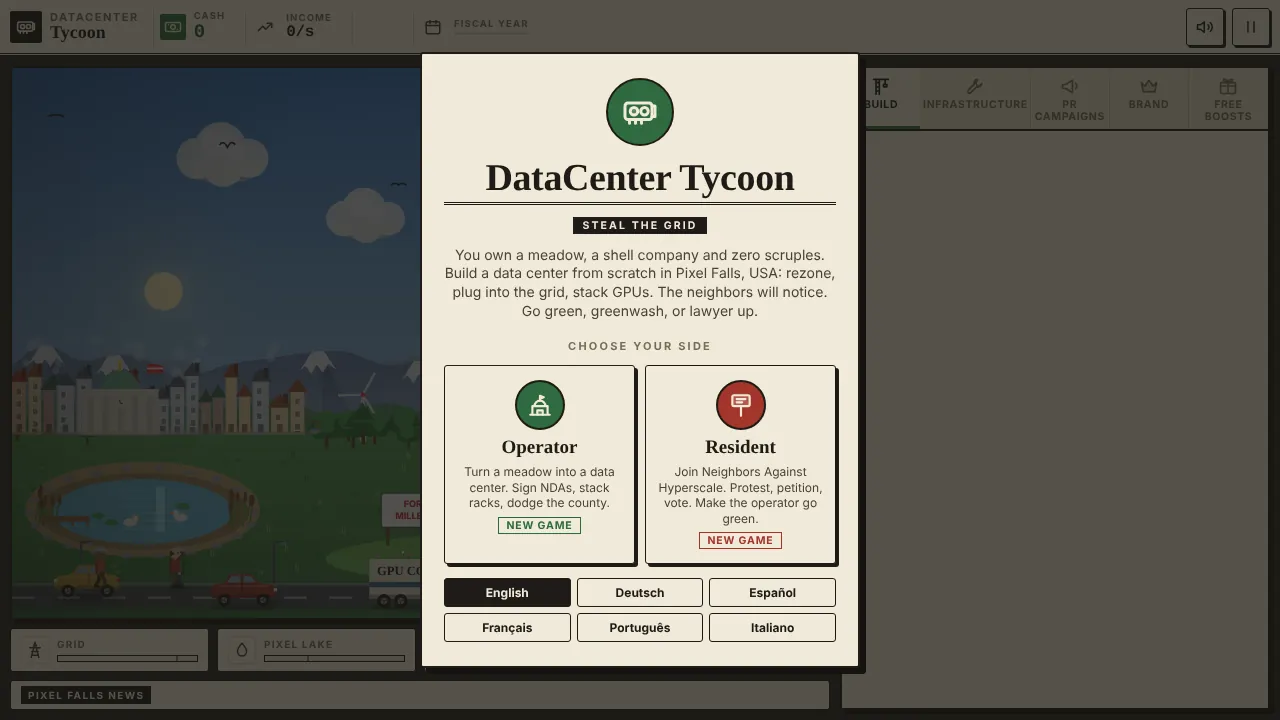Switch language to Português

tap(640, 627)
